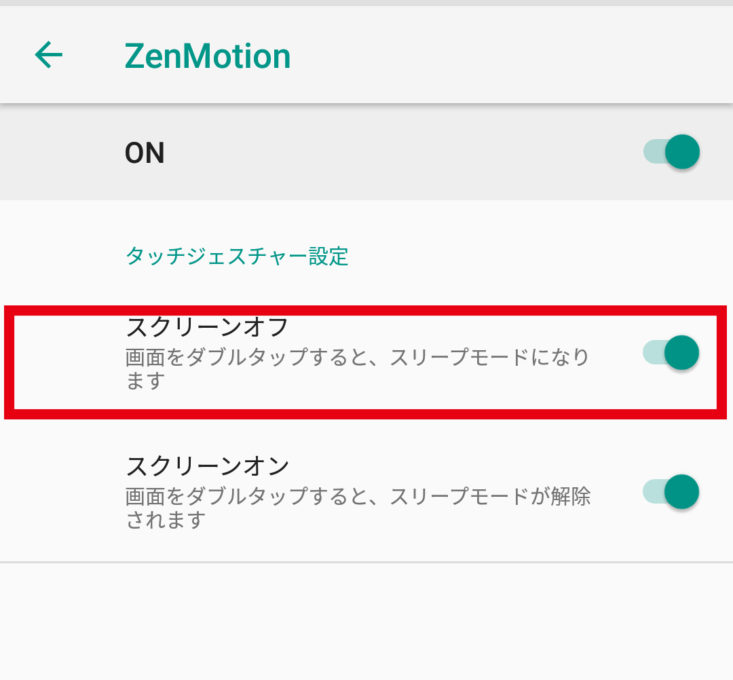Tap the ON label text
Screen dimensions: 733x680
click(145, 153)
